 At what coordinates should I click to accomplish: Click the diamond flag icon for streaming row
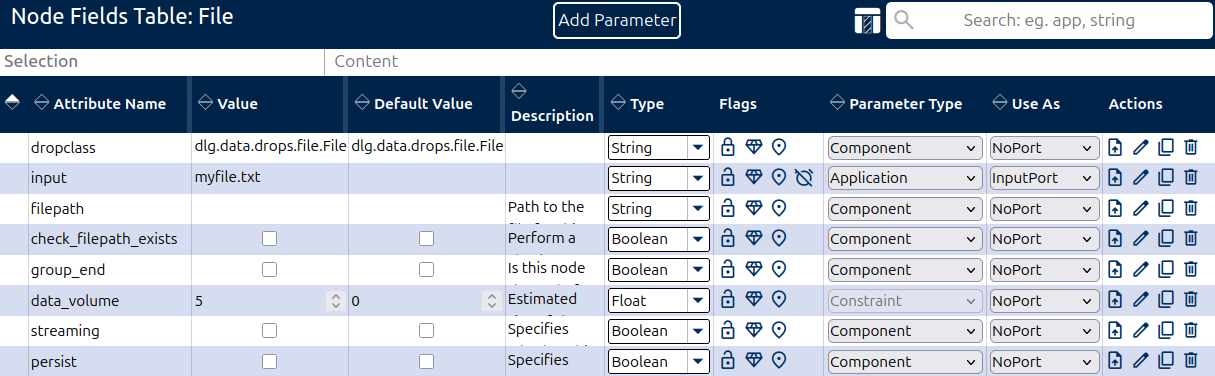click(x=754, y=331)
